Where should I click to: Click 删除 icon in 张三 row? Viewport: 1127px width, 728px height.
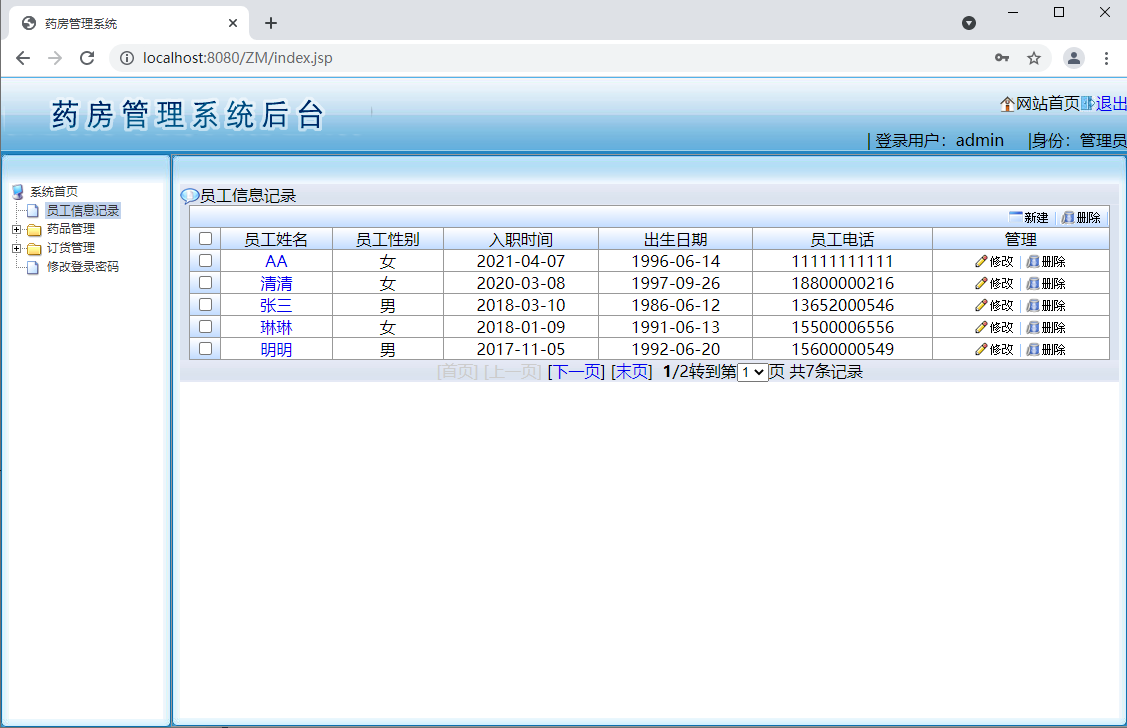[x=1033, y=306]
